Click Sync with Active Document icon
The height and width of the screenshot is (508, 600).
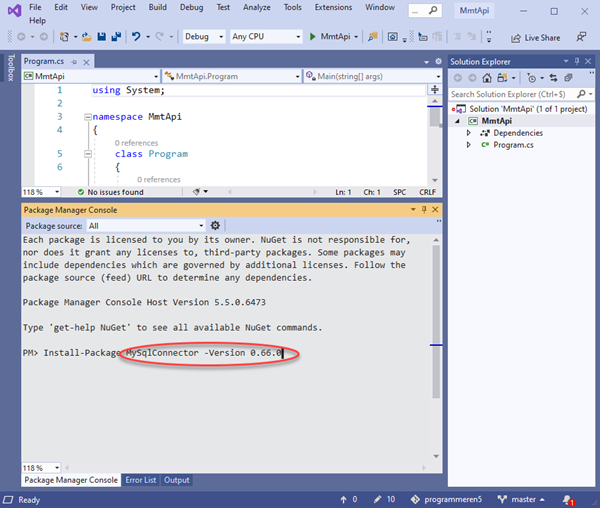(x=553, y=78)
